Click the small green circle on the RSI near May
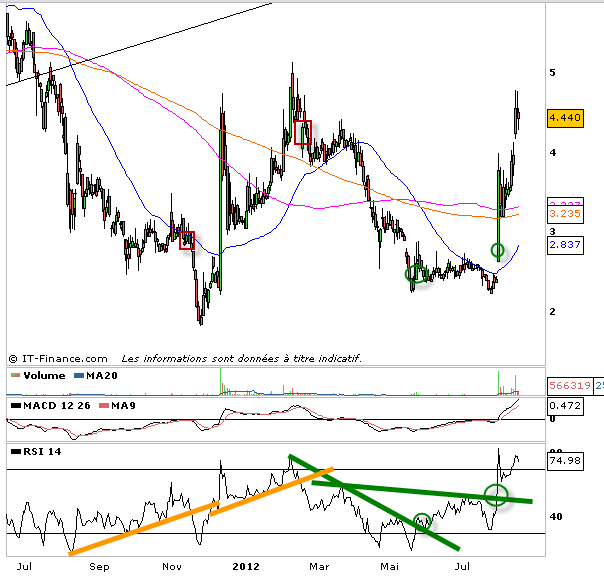This screenshot has width=604, height=580. point(422,520)
